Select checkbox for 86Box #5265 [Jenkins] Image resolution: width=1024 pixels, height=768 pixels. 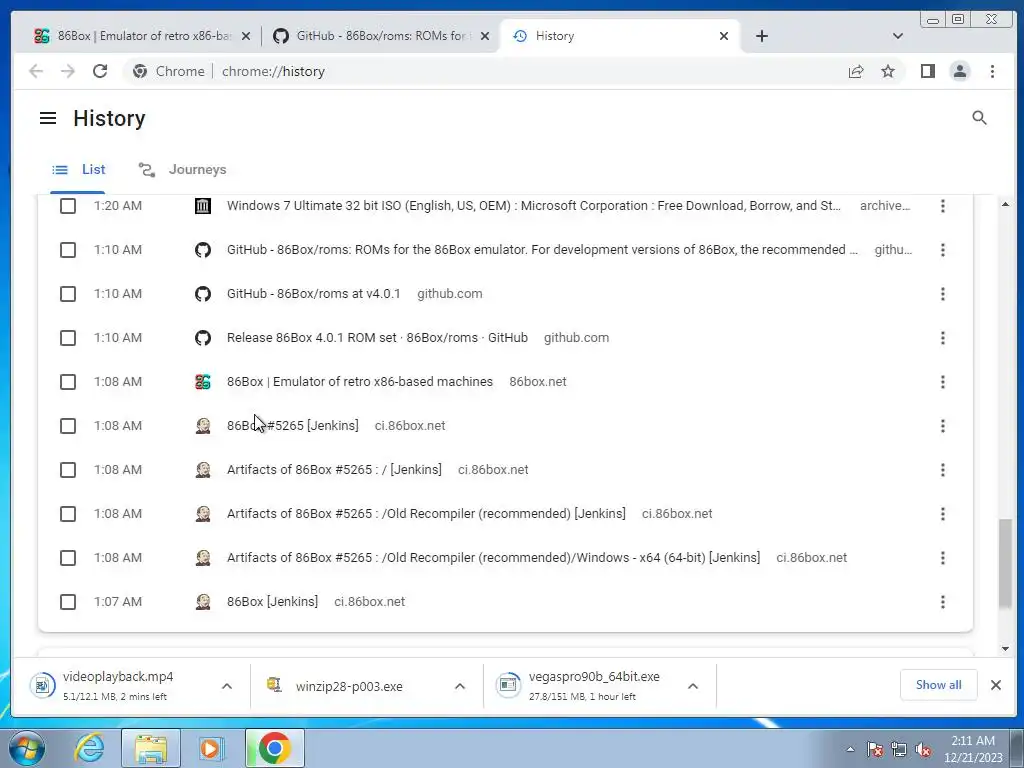[x=68, y=426]
